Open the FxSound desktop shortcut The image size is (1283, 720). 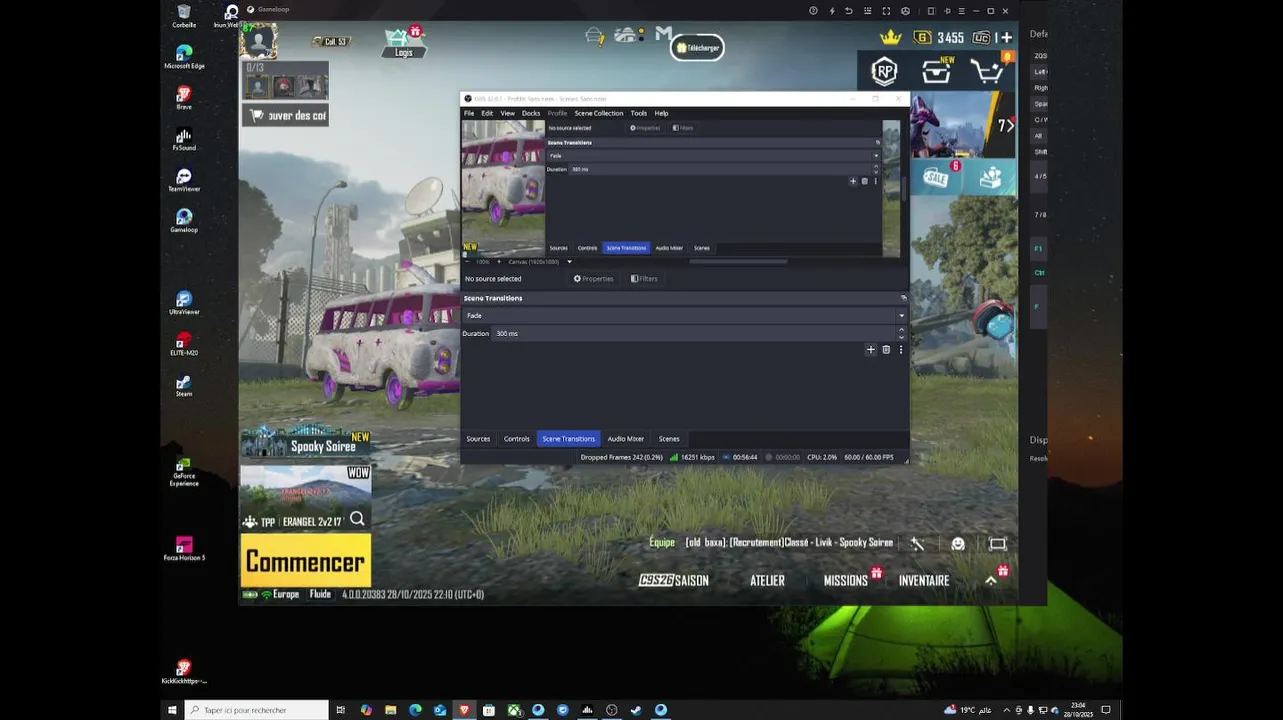tap(184, 139)
